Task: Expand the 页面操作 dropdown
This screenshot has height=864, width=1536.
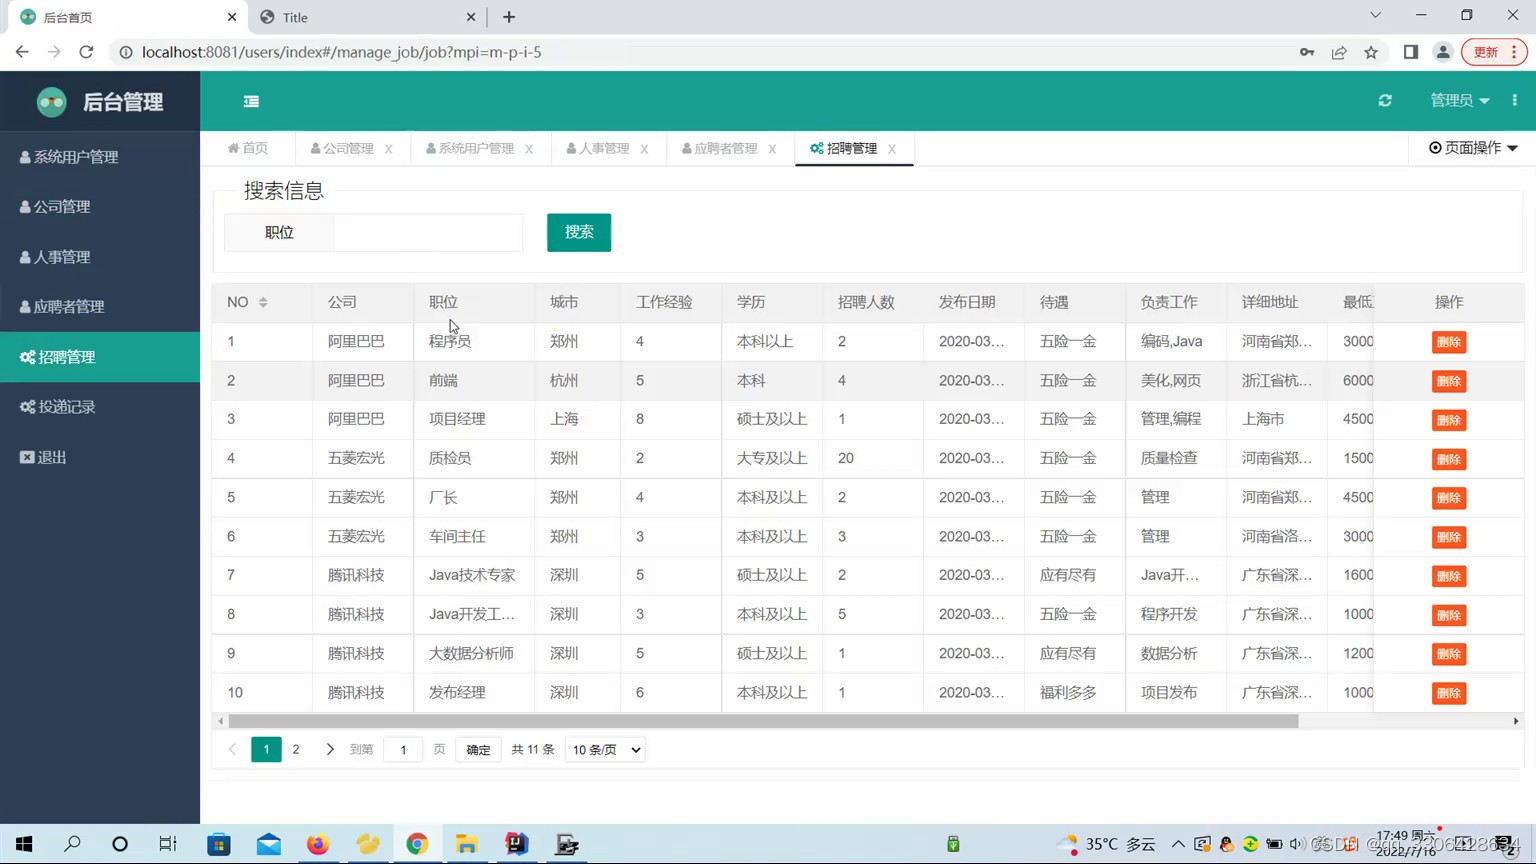Action: pyautogui.click(x=1473, y=148)
